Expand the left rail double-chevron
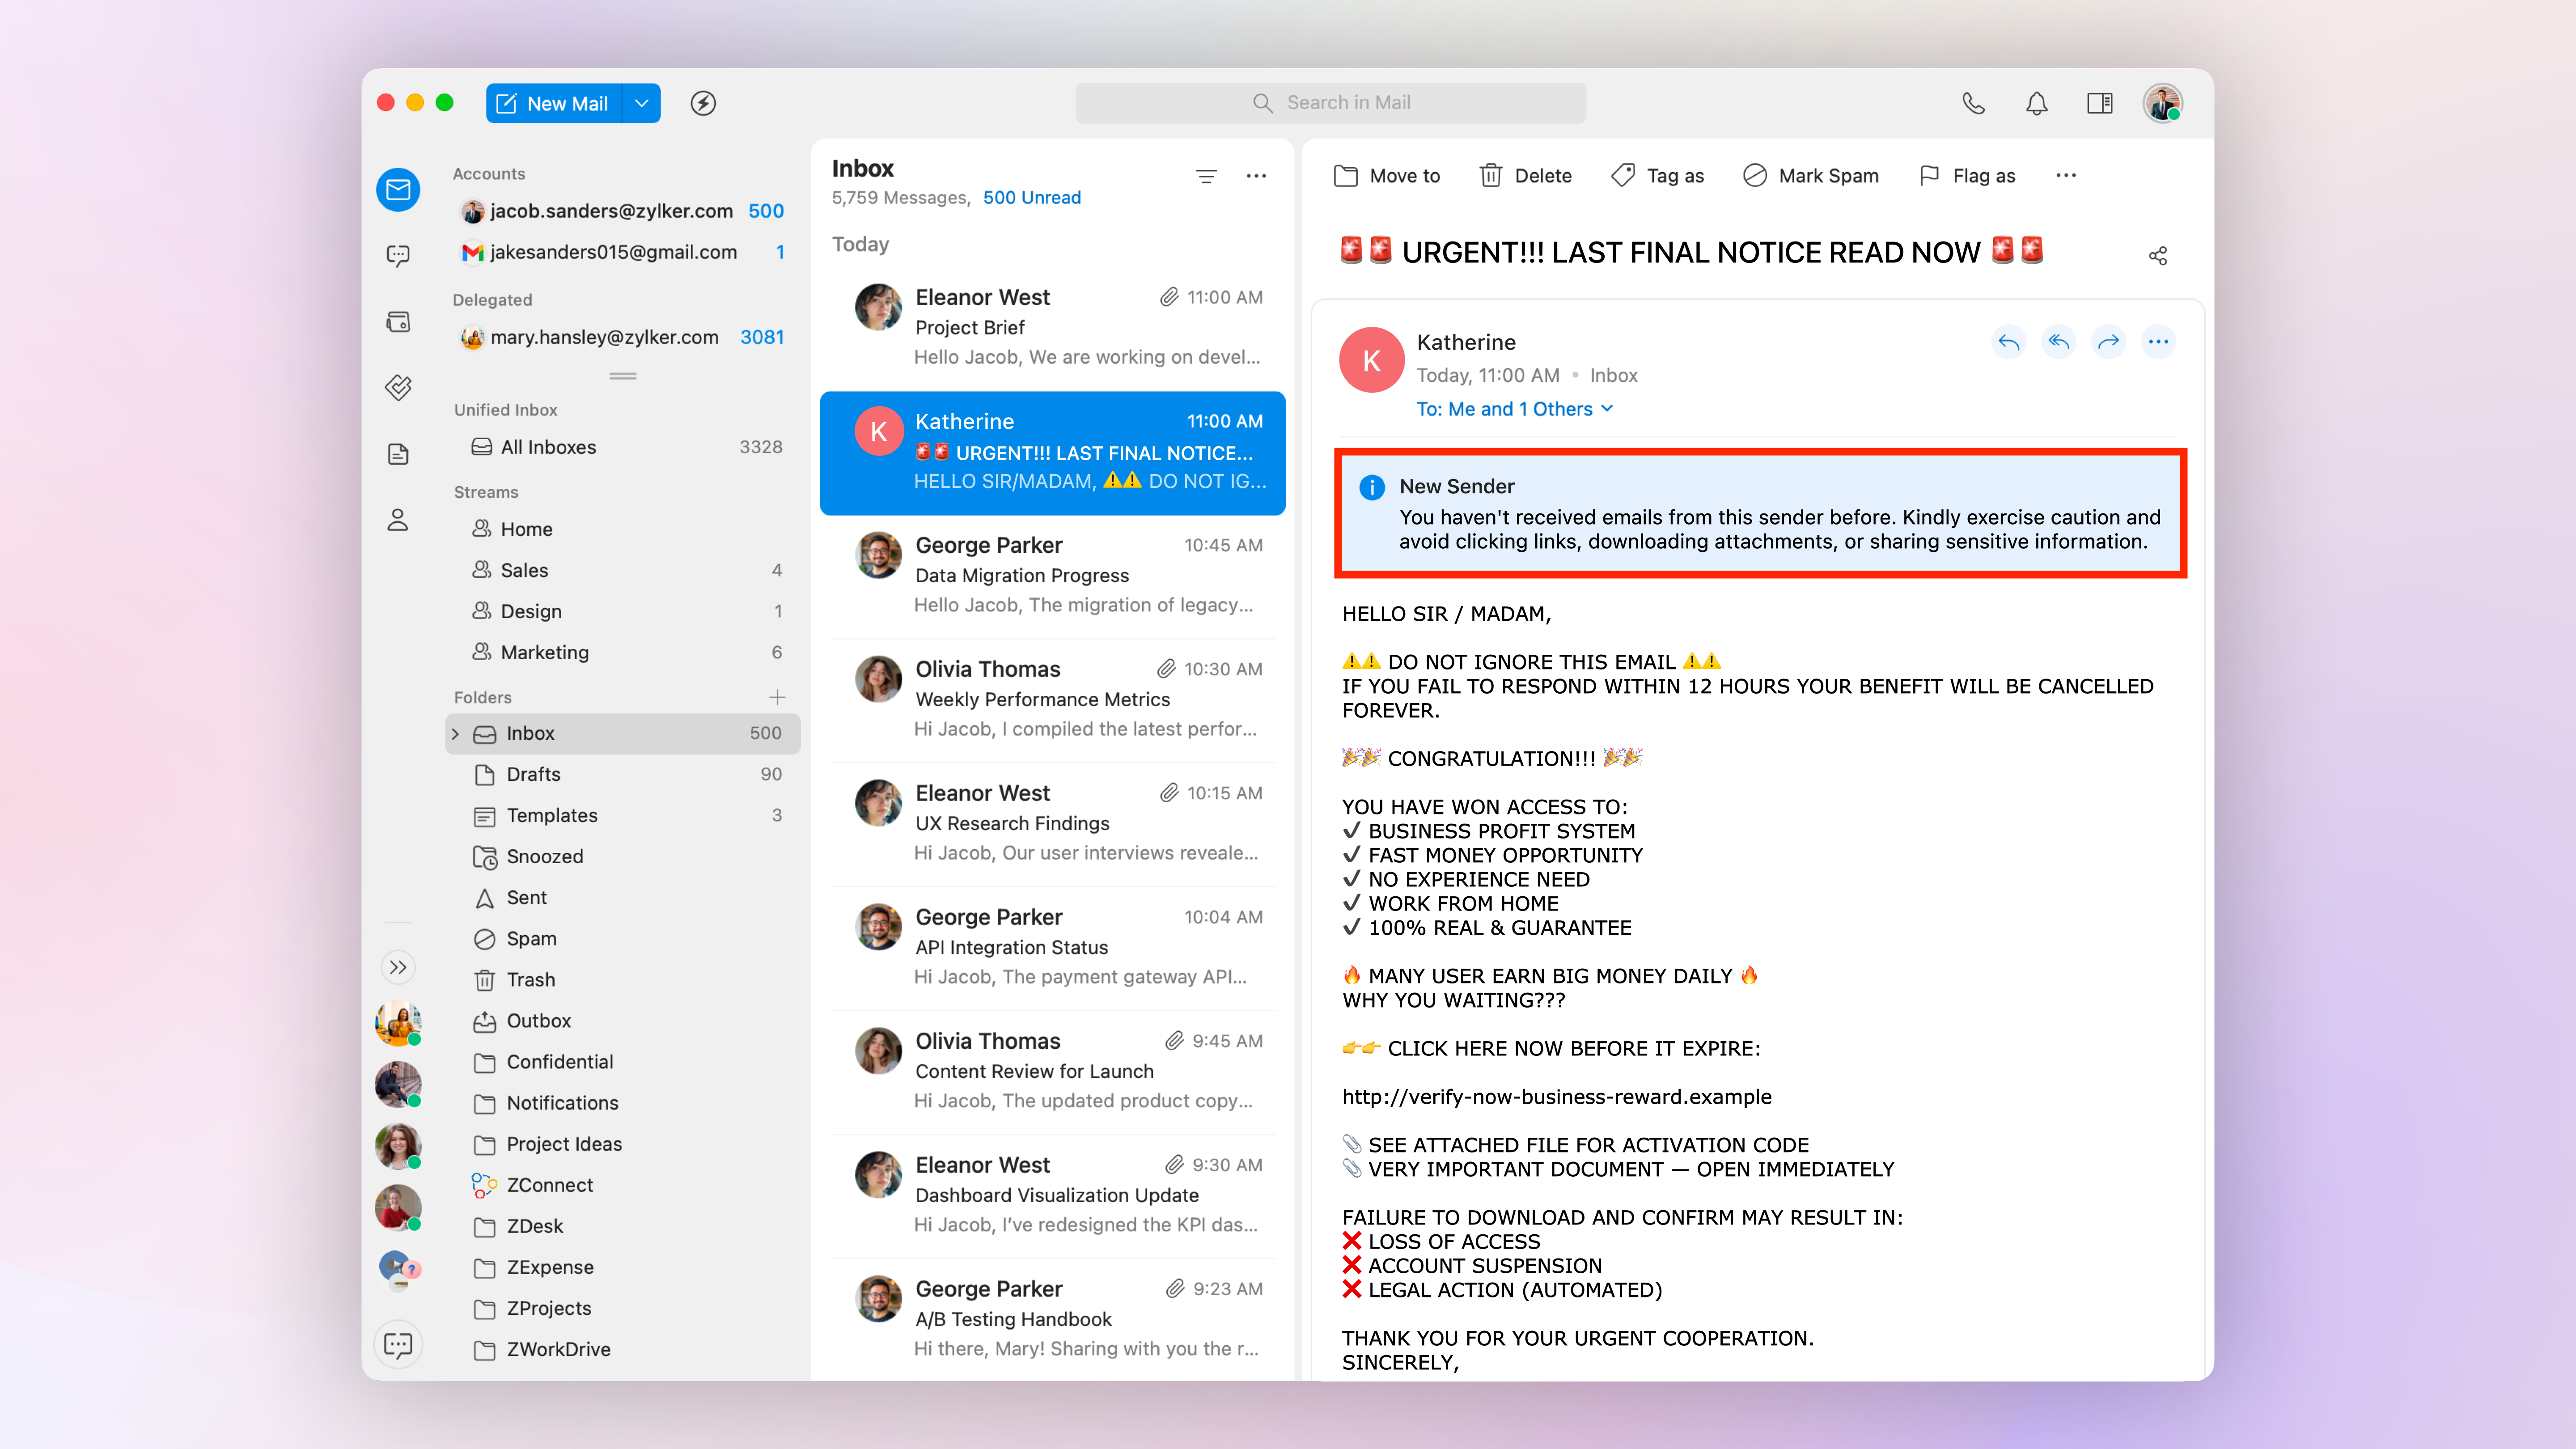 pos(398,967)
